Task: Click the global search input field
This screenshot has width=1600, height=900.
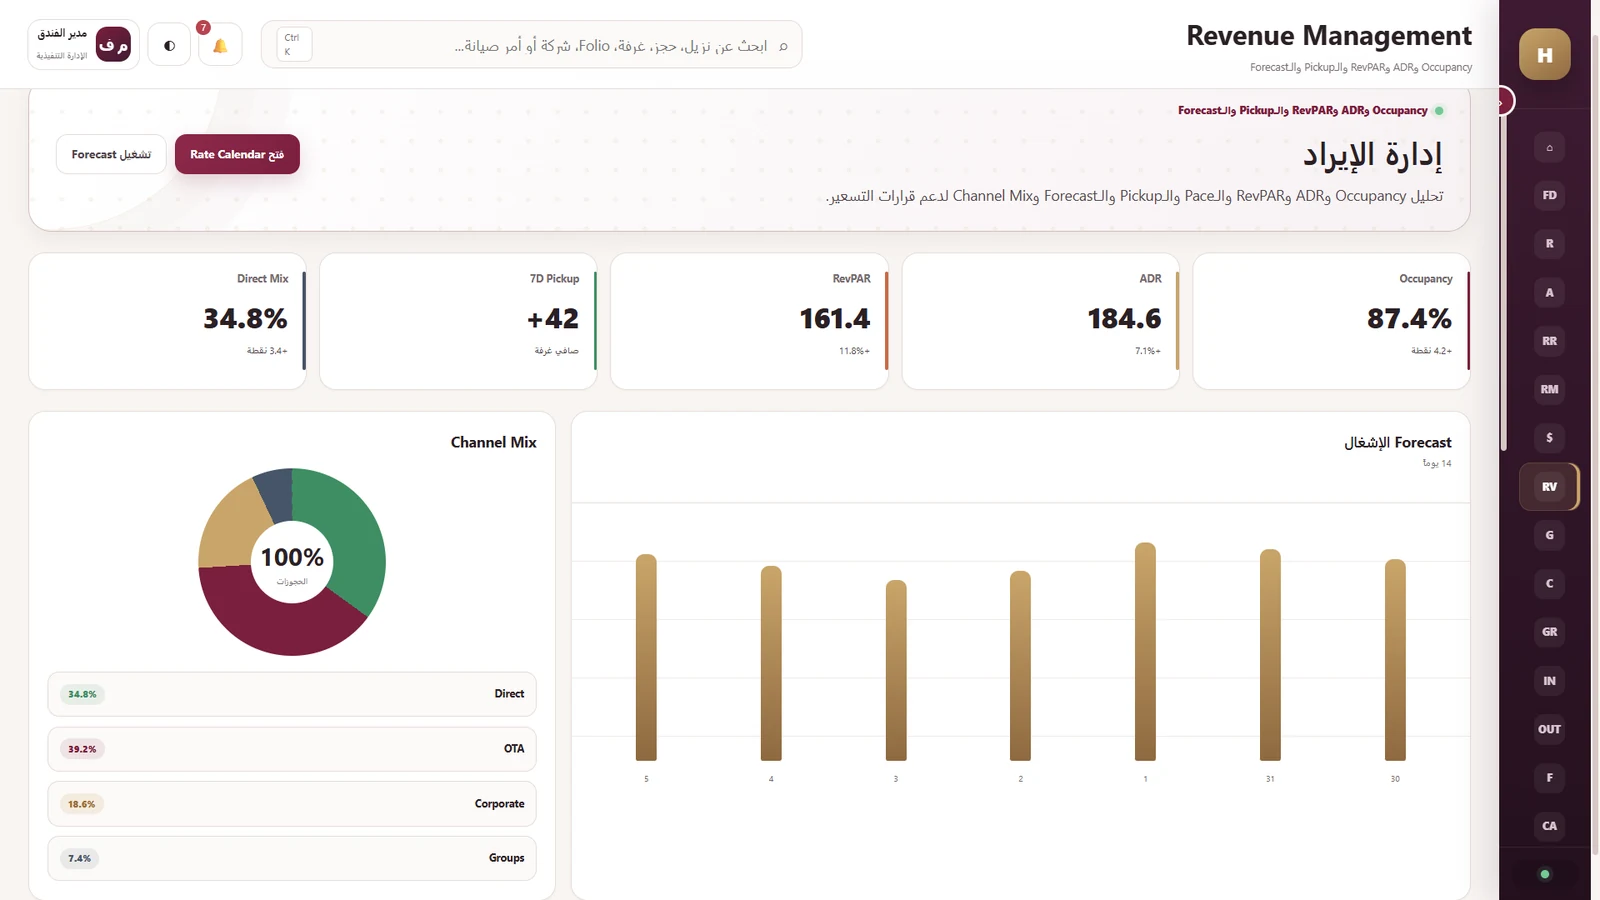Action: point(531,45)
